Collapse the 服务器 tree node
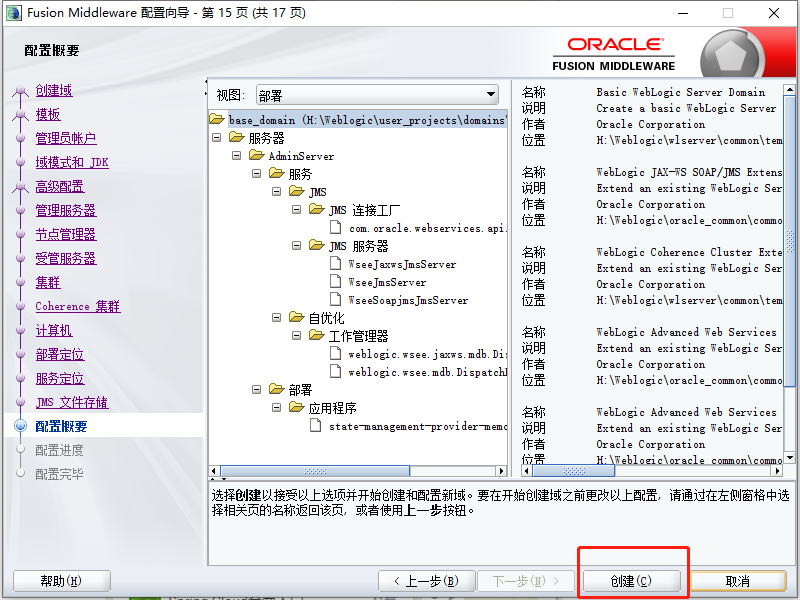Image resolution: width=800 pixels, height=600 pixels. 217,137
